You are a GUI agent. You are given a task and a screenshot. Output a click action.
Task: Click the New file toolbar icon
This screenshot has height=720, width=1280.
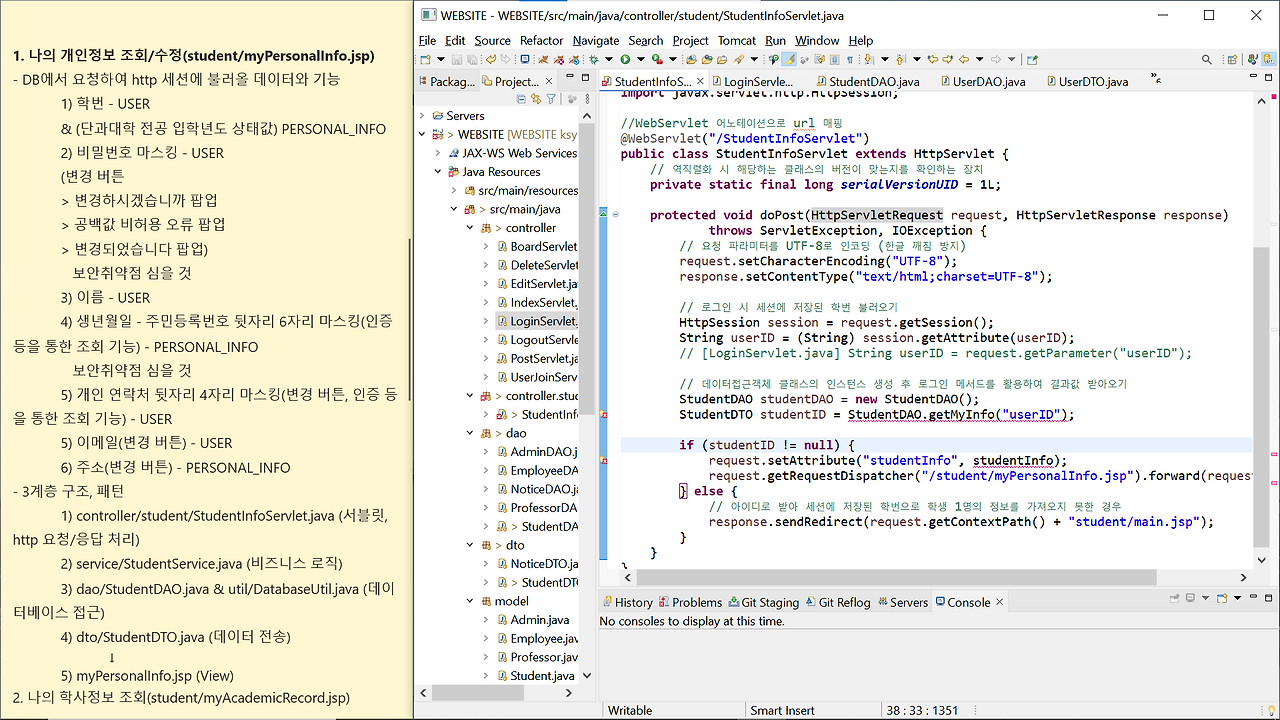(x=426, y=60)
